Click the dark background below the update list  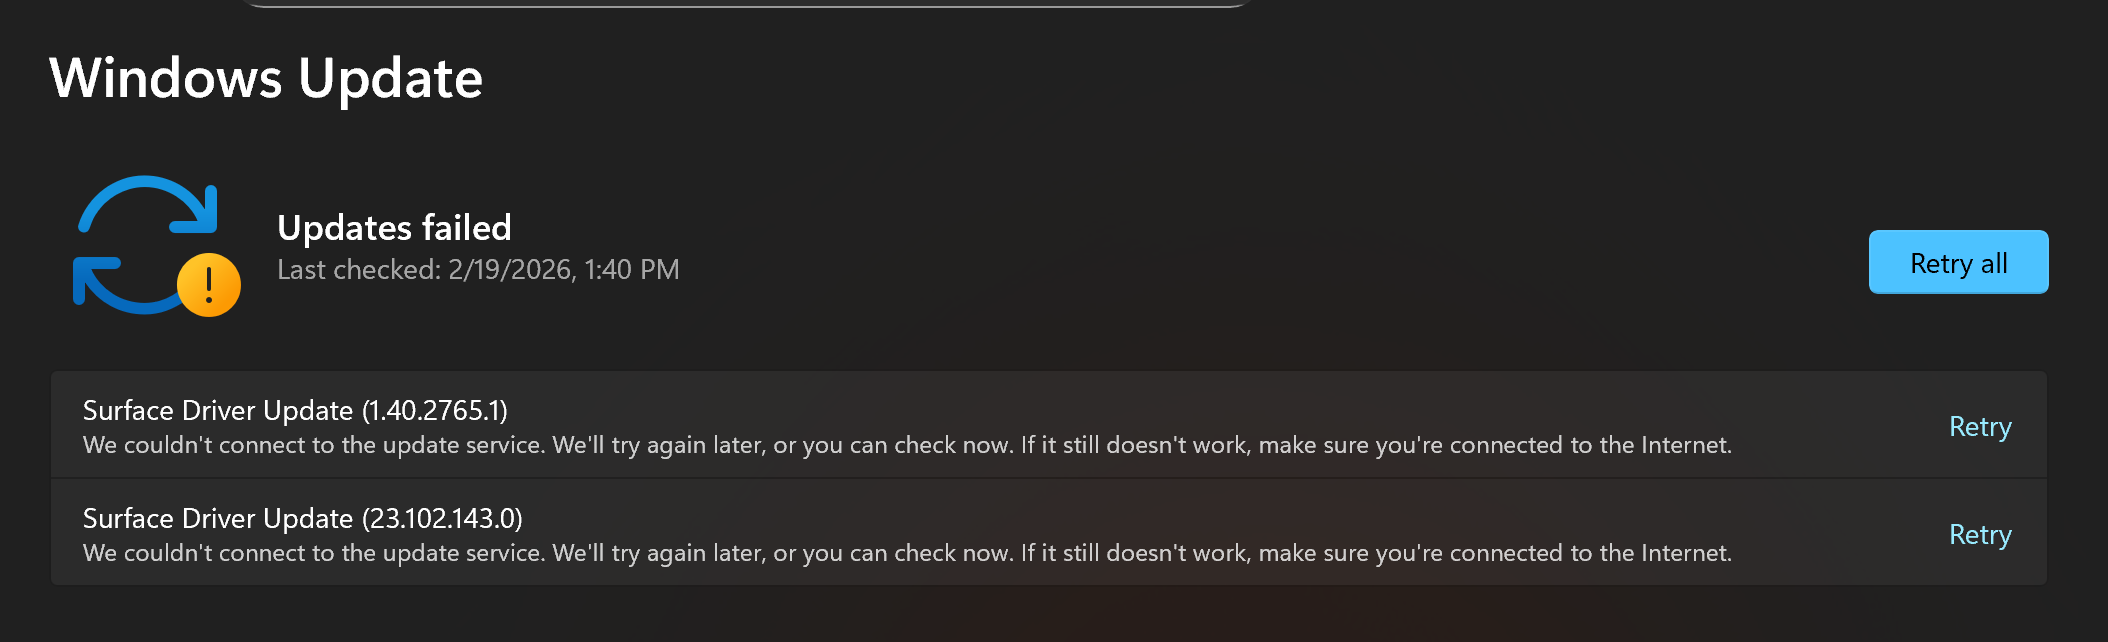(x=1000, y=615)
